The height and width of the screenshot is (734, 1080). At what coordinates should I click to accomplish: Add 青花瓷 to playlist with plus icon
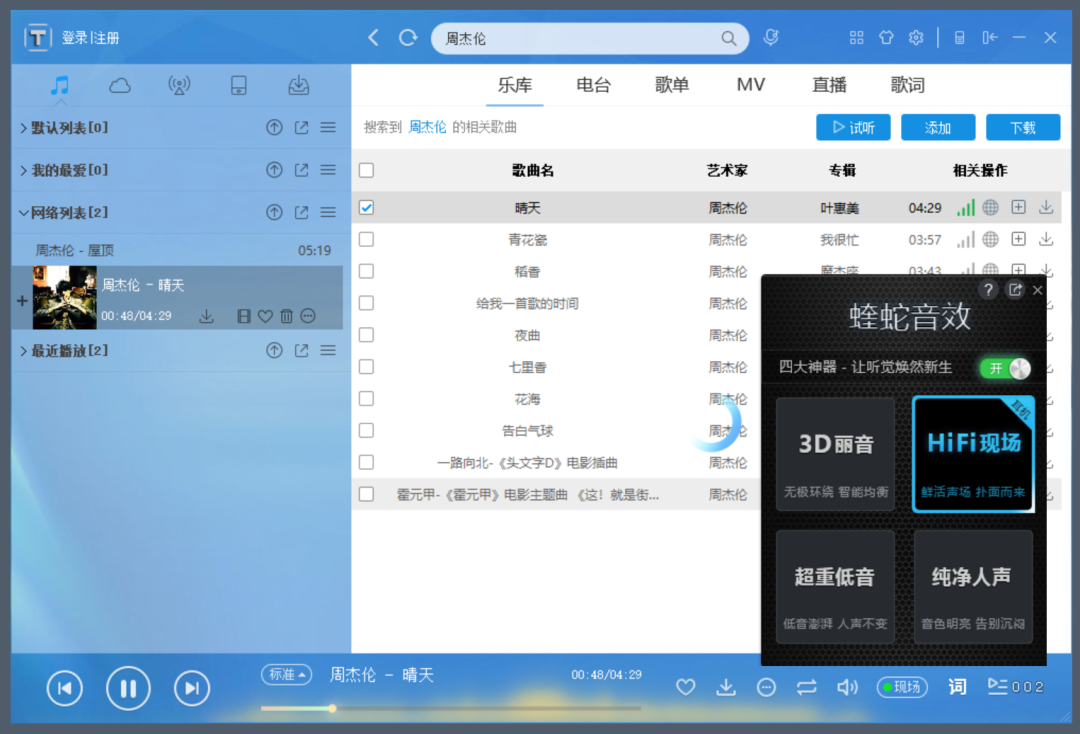[1018, 239]
